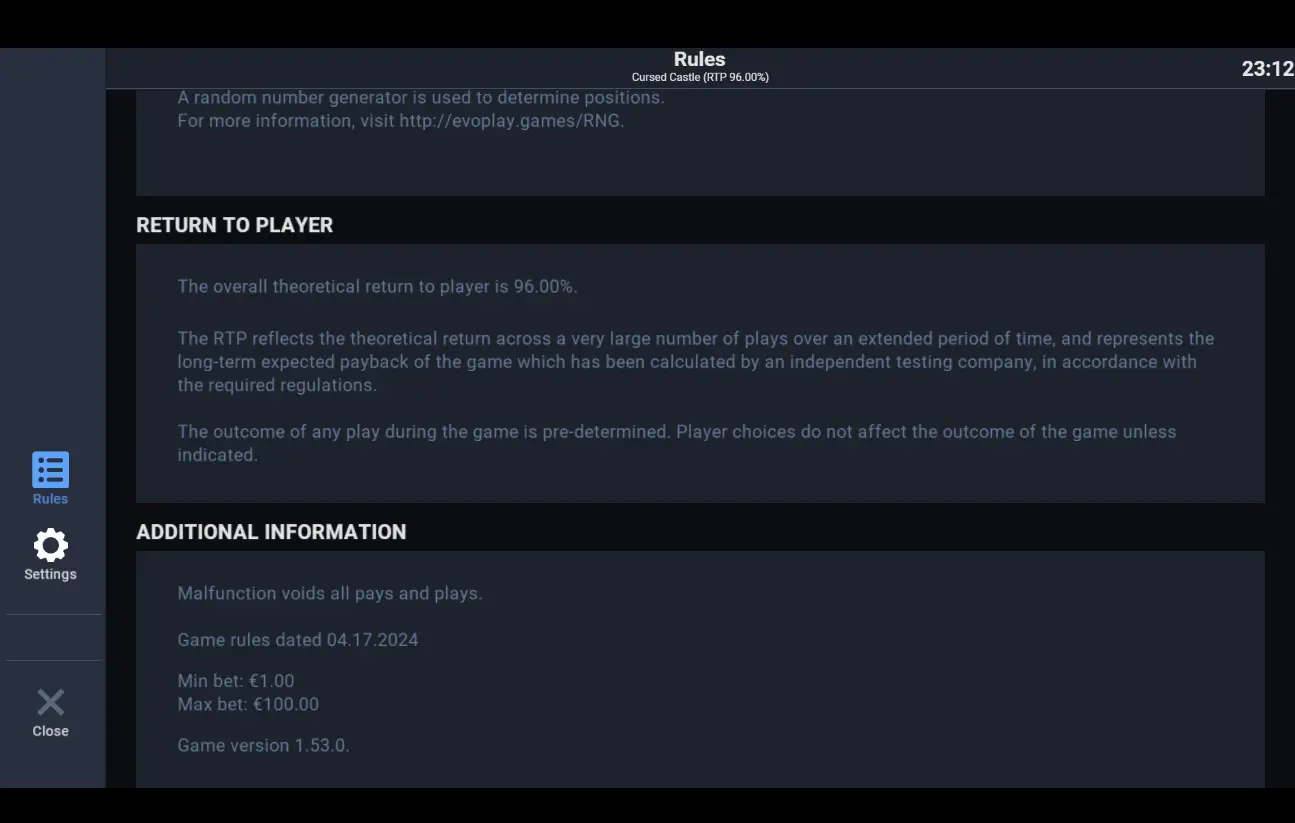Click the Malfunction voids all pays text
Screen dimensions: 1295x823
tap(330, 594)
